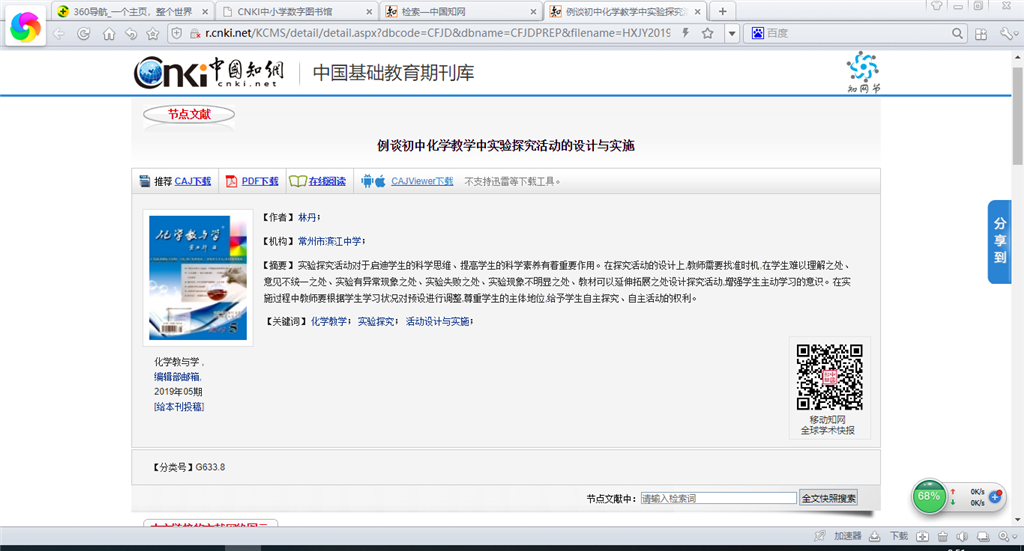Click the vertical scrollbar thumb
The image size is (1024, 551).
coord(1017,114)
